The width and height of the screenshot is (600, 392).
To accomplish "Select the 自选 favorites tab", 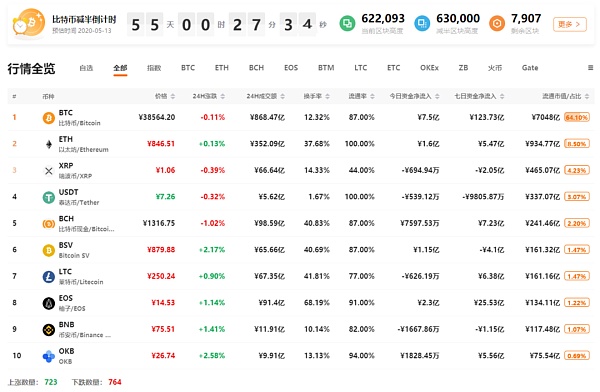I will point(86,68).
